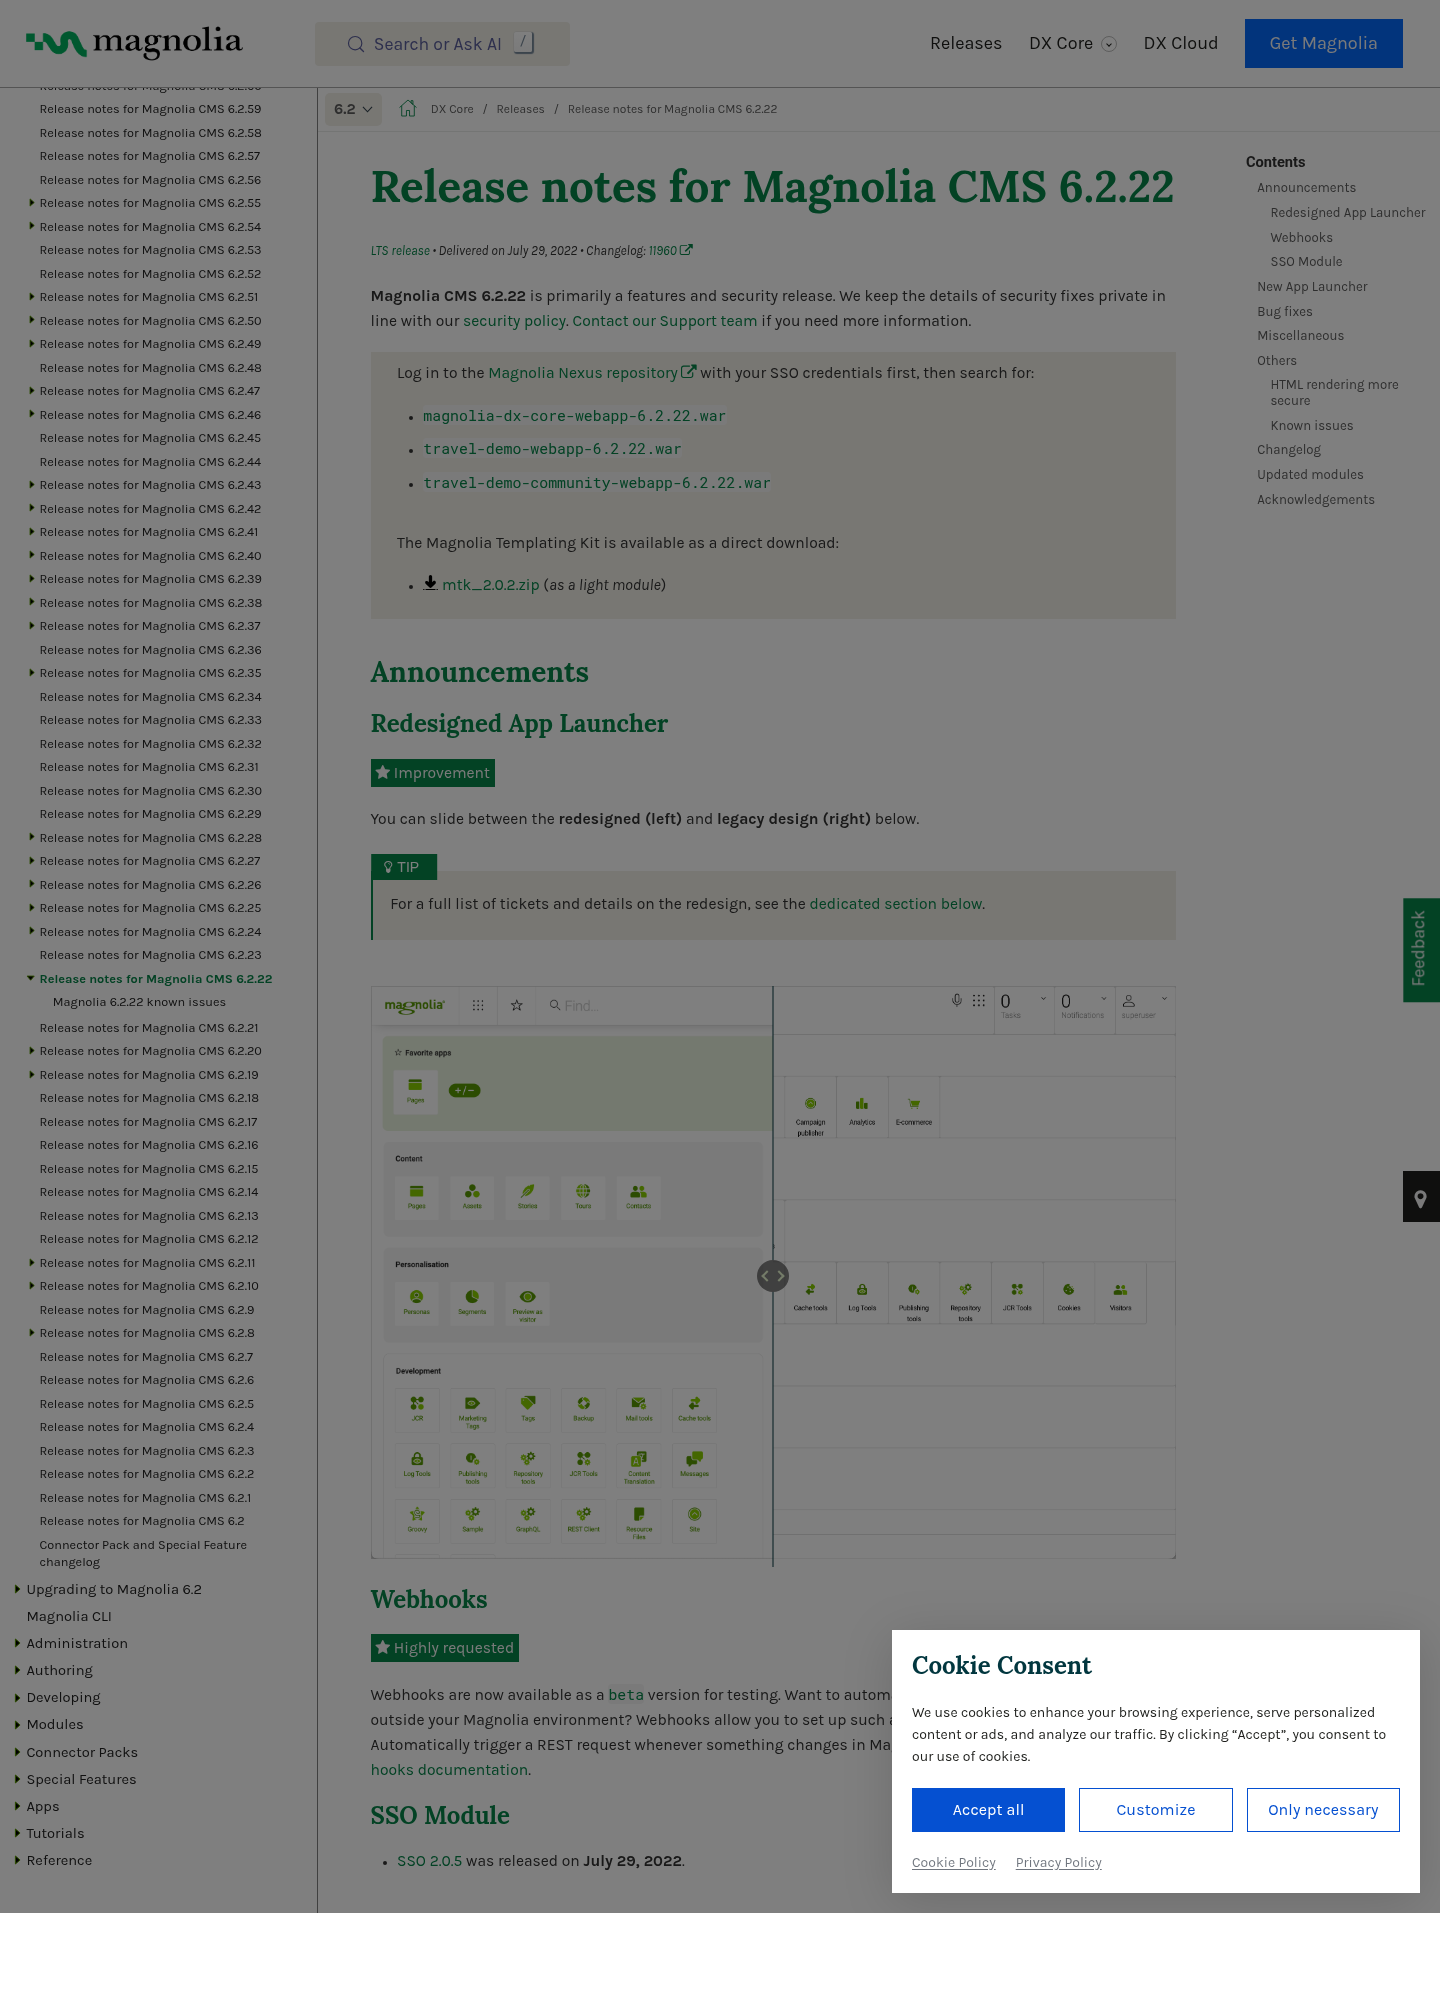Click Releases in the breadcrumb

pyautogui.click(x=521, y=109)
